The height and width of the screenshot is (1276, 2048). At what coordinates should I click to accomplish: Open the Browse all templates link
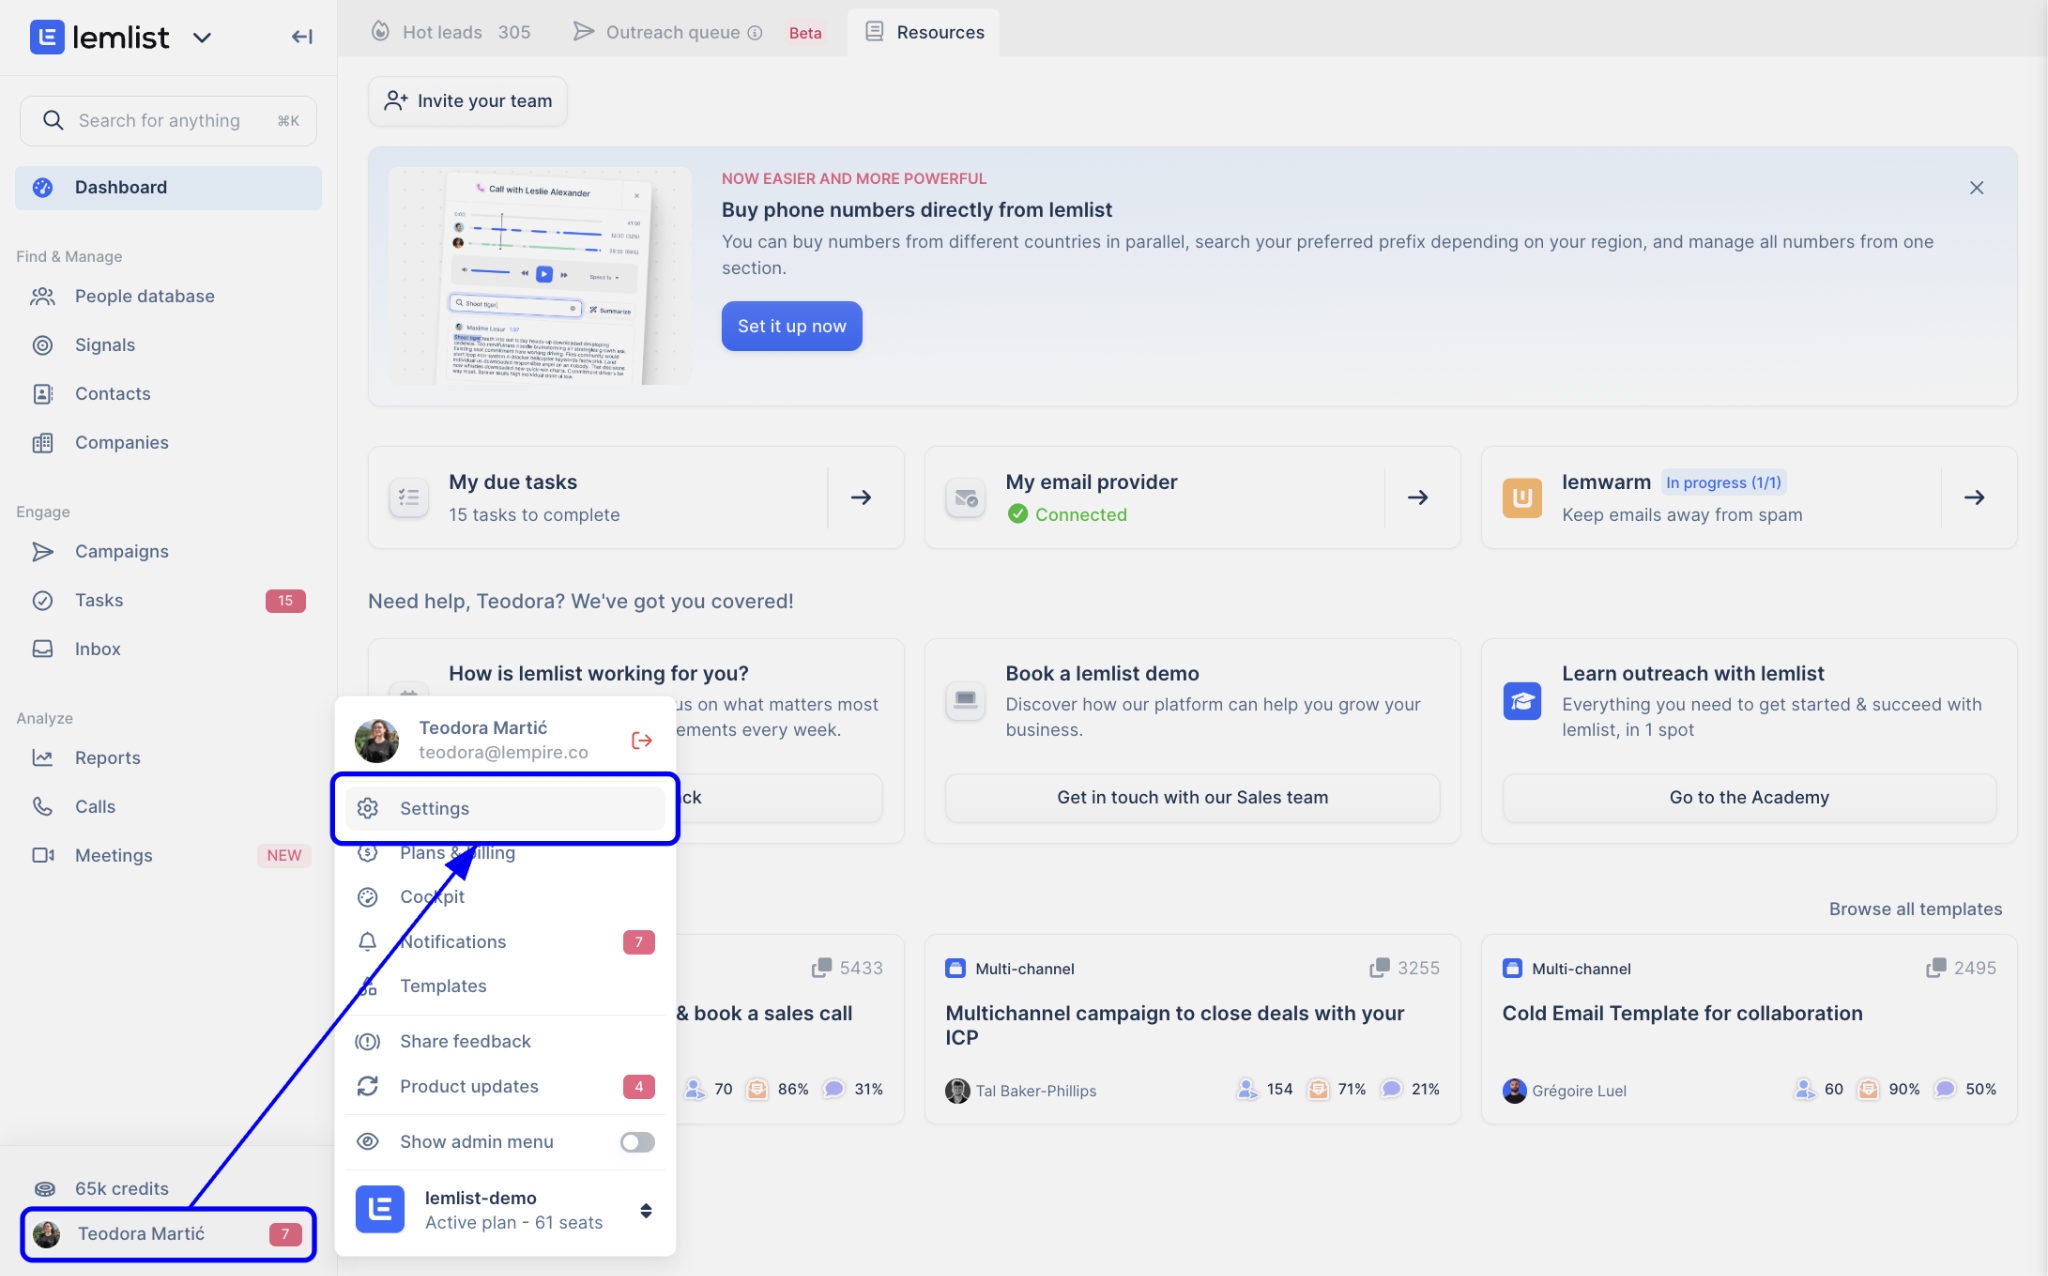[x=1915, y=909]
